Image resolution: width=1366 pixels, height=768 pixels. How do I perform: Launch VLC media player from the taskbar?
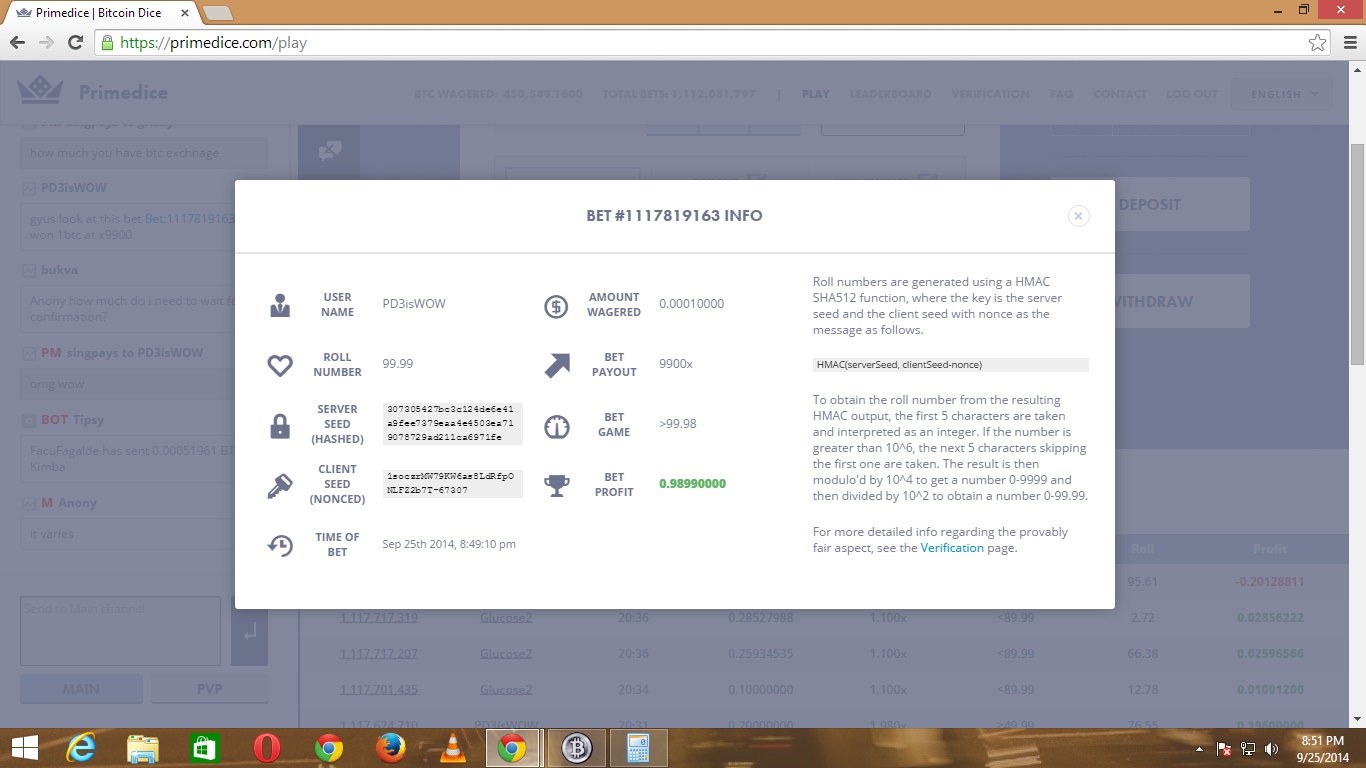pyautogui.click(x=453, y=748)
